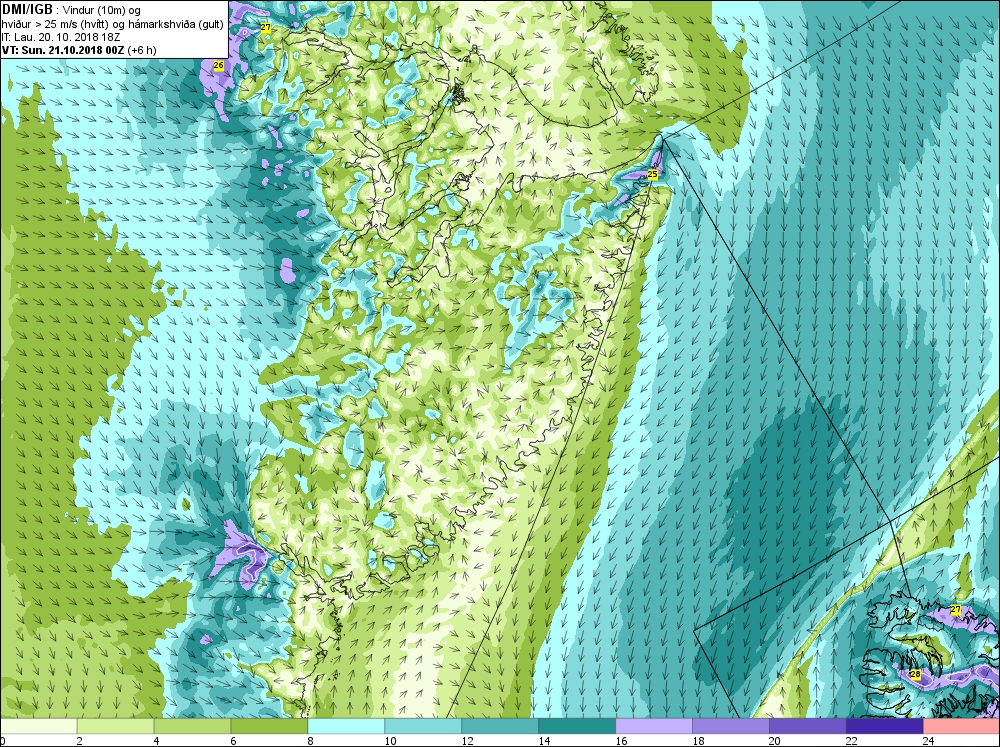Click the pink above-24 m/s legend swatch
Image resolution: width=1000 pixels, height=747 pixels.
(961, 727)
